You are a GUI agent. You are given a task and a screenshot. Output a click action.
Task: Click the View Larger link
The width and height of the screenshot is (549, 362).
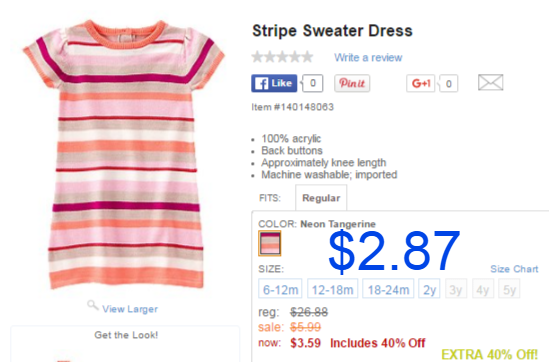coord(130,309)
